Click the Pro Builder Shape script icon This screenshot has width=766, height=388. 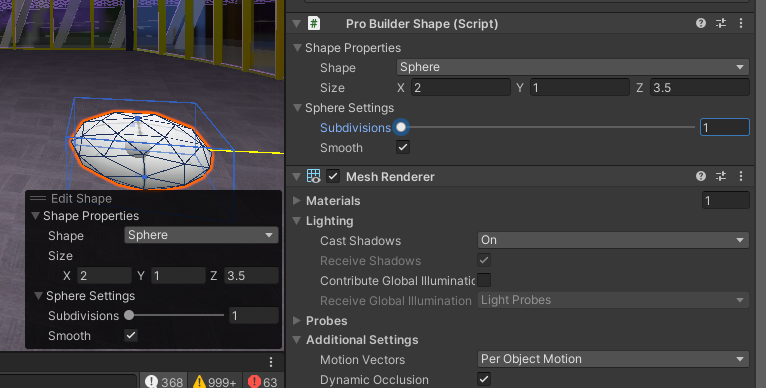(314, 23)
